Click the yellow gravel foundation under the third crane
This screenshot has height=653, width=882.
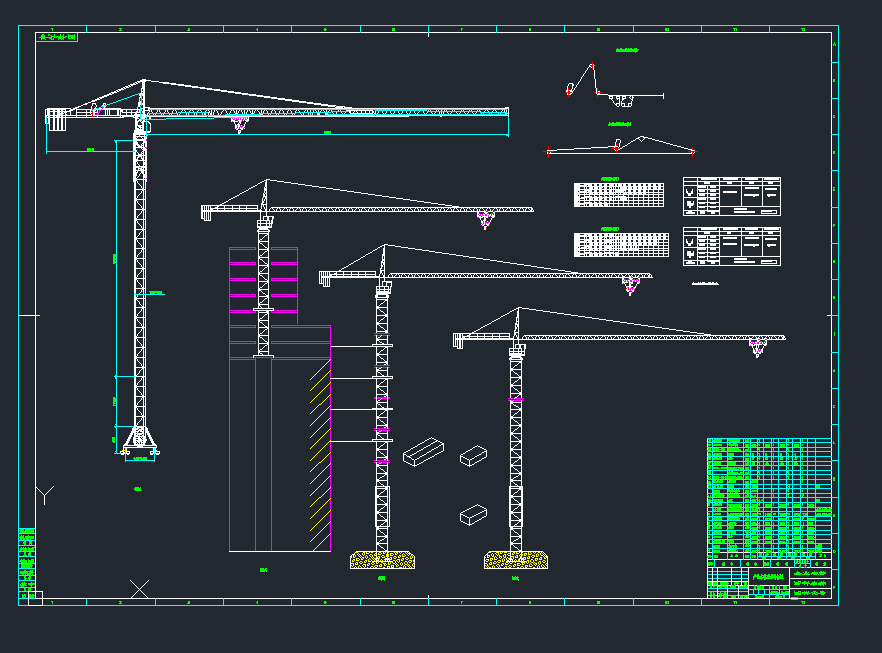(x=382, y=560)
